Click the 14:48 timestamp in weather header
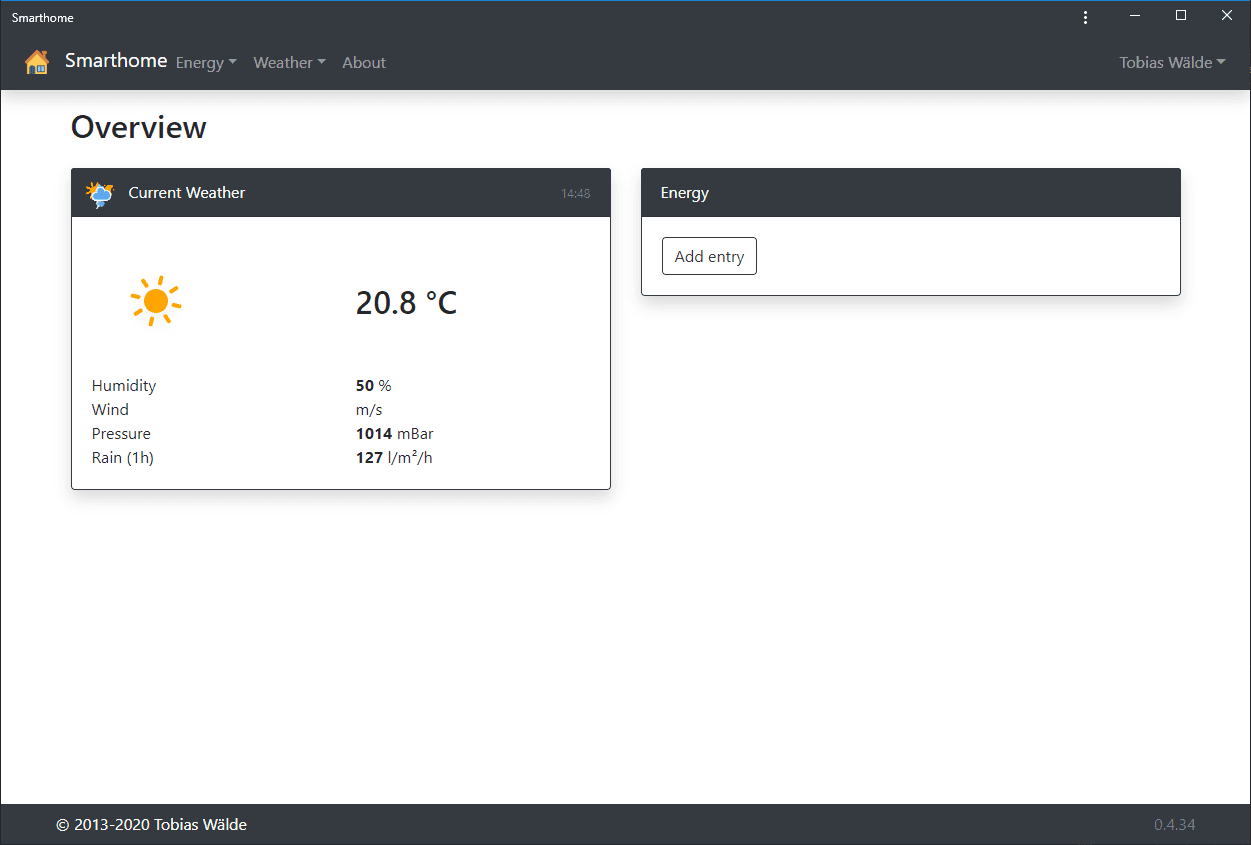This screenshot has width=1251, height=845. point(575,194)
